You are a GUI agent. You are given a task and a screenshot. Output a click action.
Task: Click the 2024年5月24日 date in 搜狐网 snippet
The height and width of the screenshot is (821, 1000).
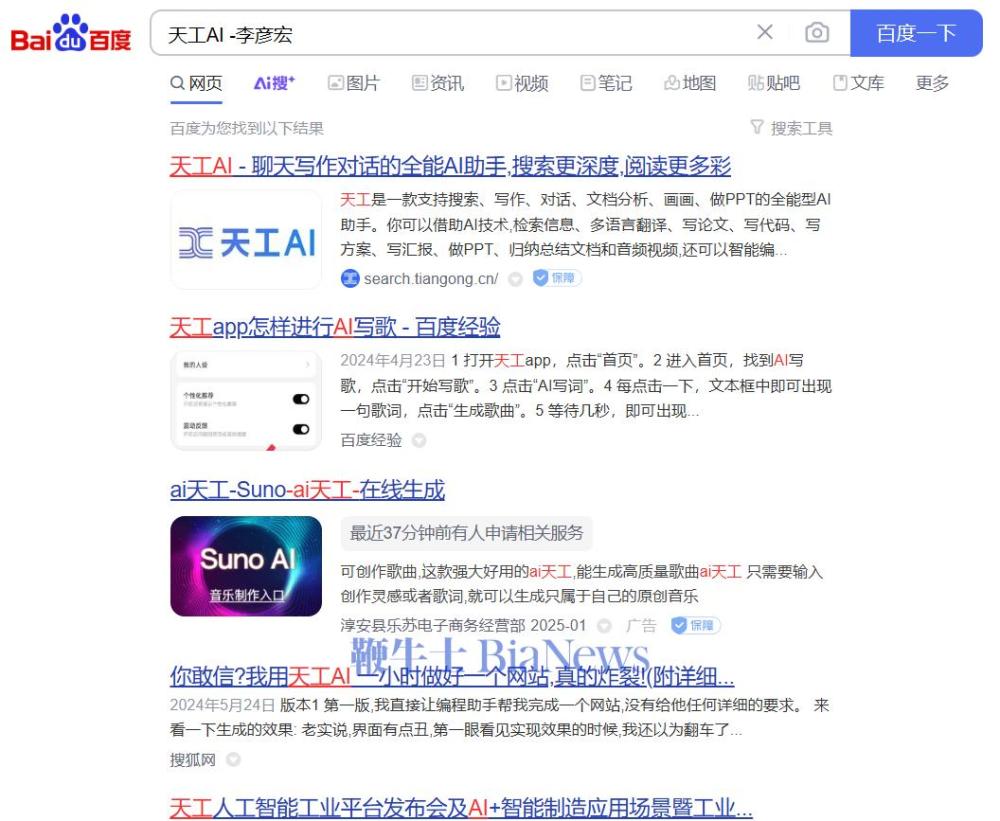tap(223, 705)
